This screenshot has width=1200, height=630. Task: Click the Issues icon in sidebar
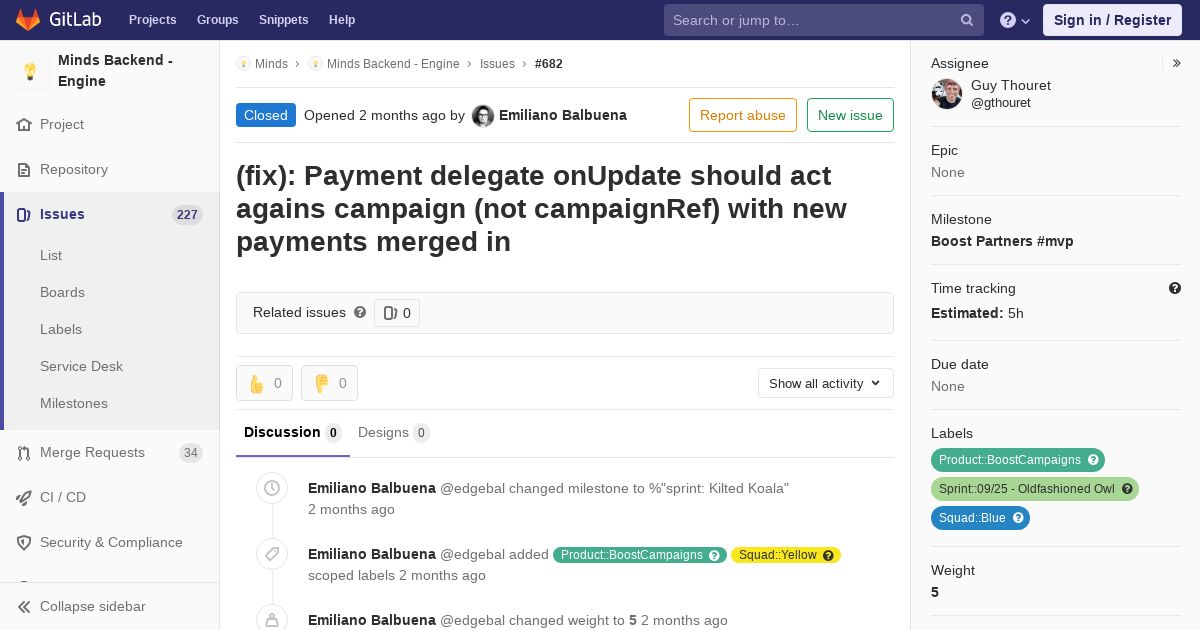pos(24,215)
